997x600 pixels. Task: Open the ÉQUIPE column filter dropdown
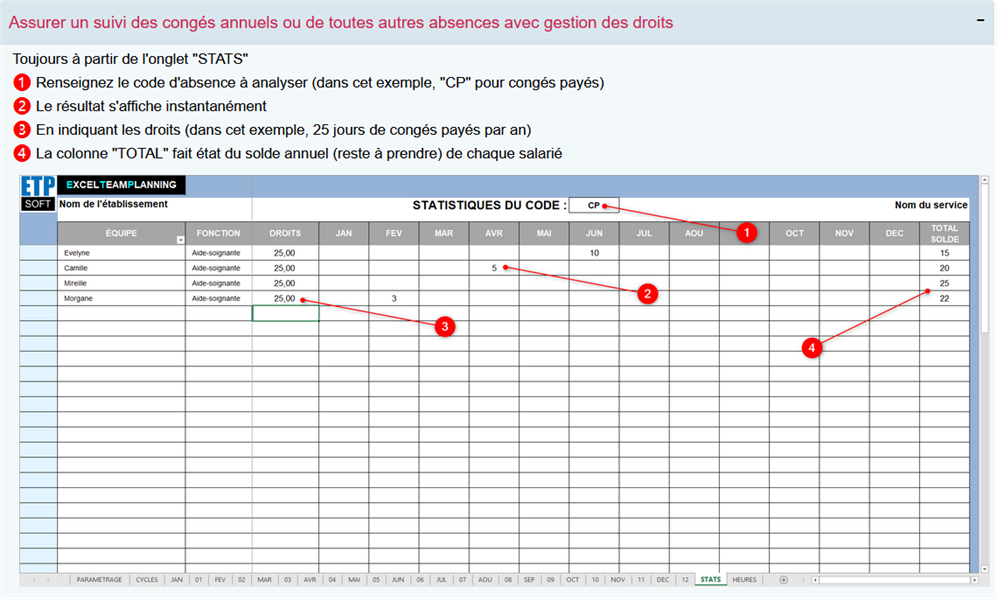pos(181,240)
